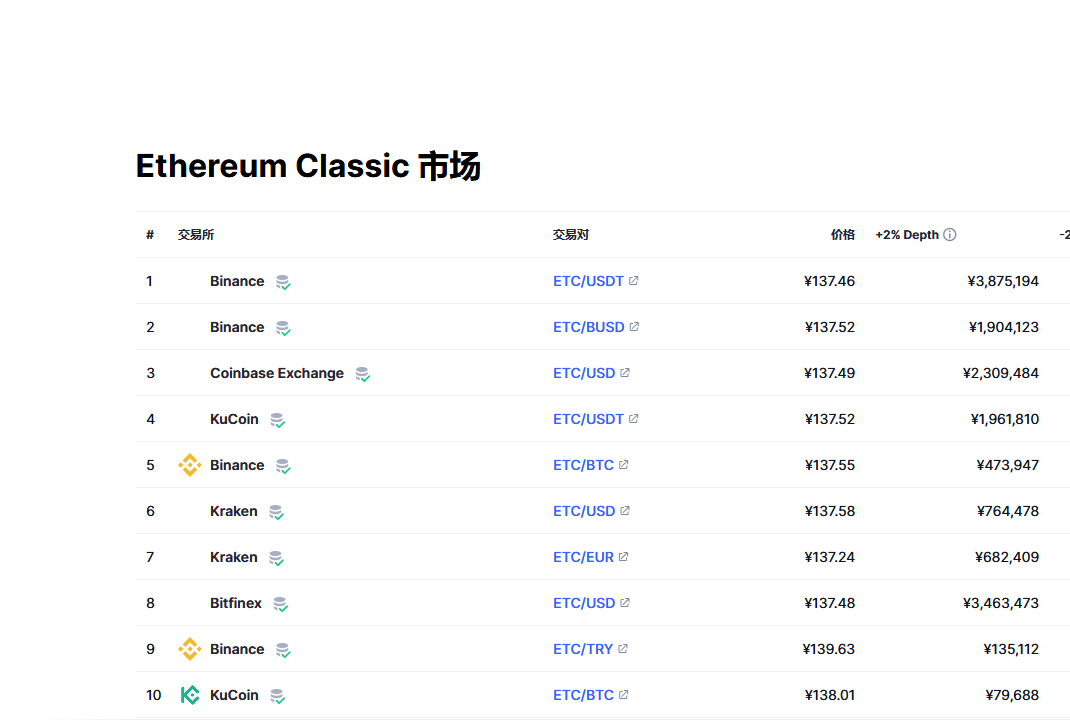Click Kraken exchange name in row 7
1070x720 pixels.
(233, 558)
